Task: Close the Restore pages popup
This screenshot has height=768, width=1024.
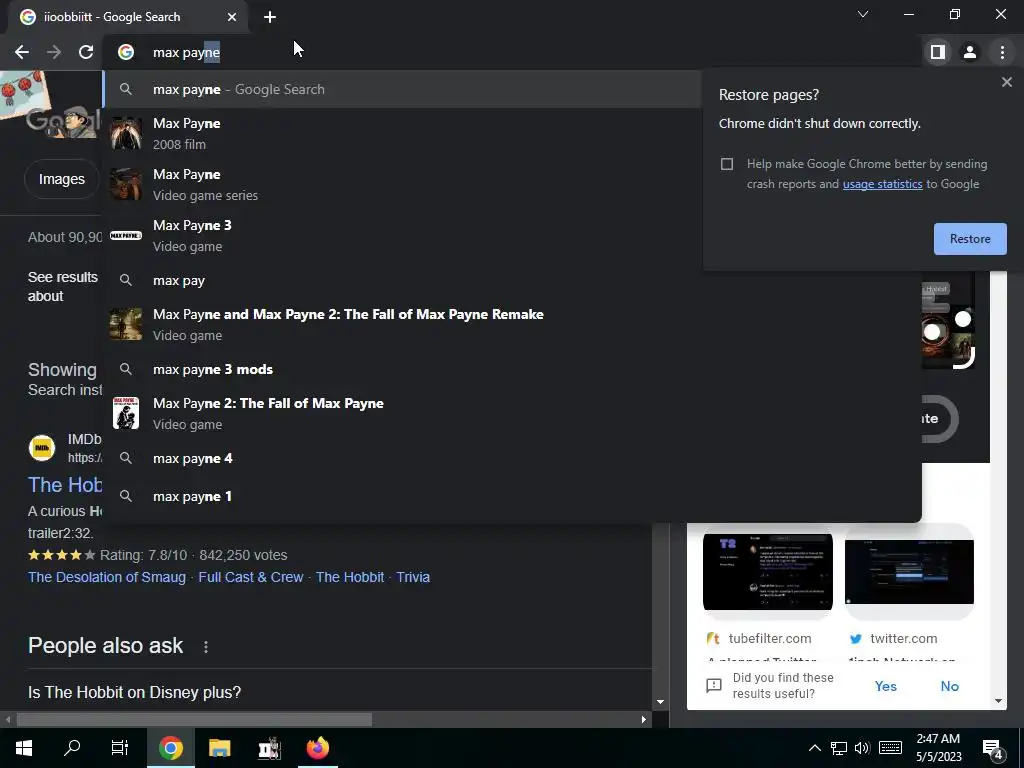Action: (x=1006, y=82)
